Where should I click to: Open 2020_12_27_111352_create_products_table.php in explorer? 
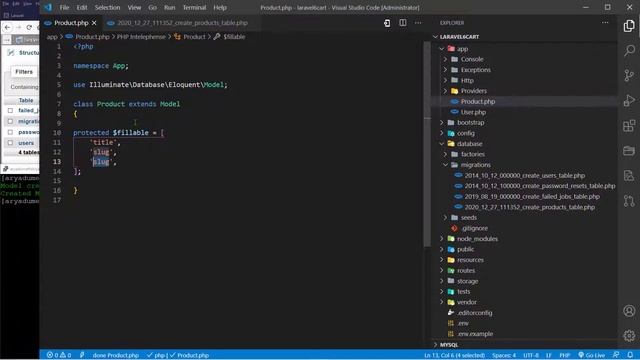[x=529, y=207]
